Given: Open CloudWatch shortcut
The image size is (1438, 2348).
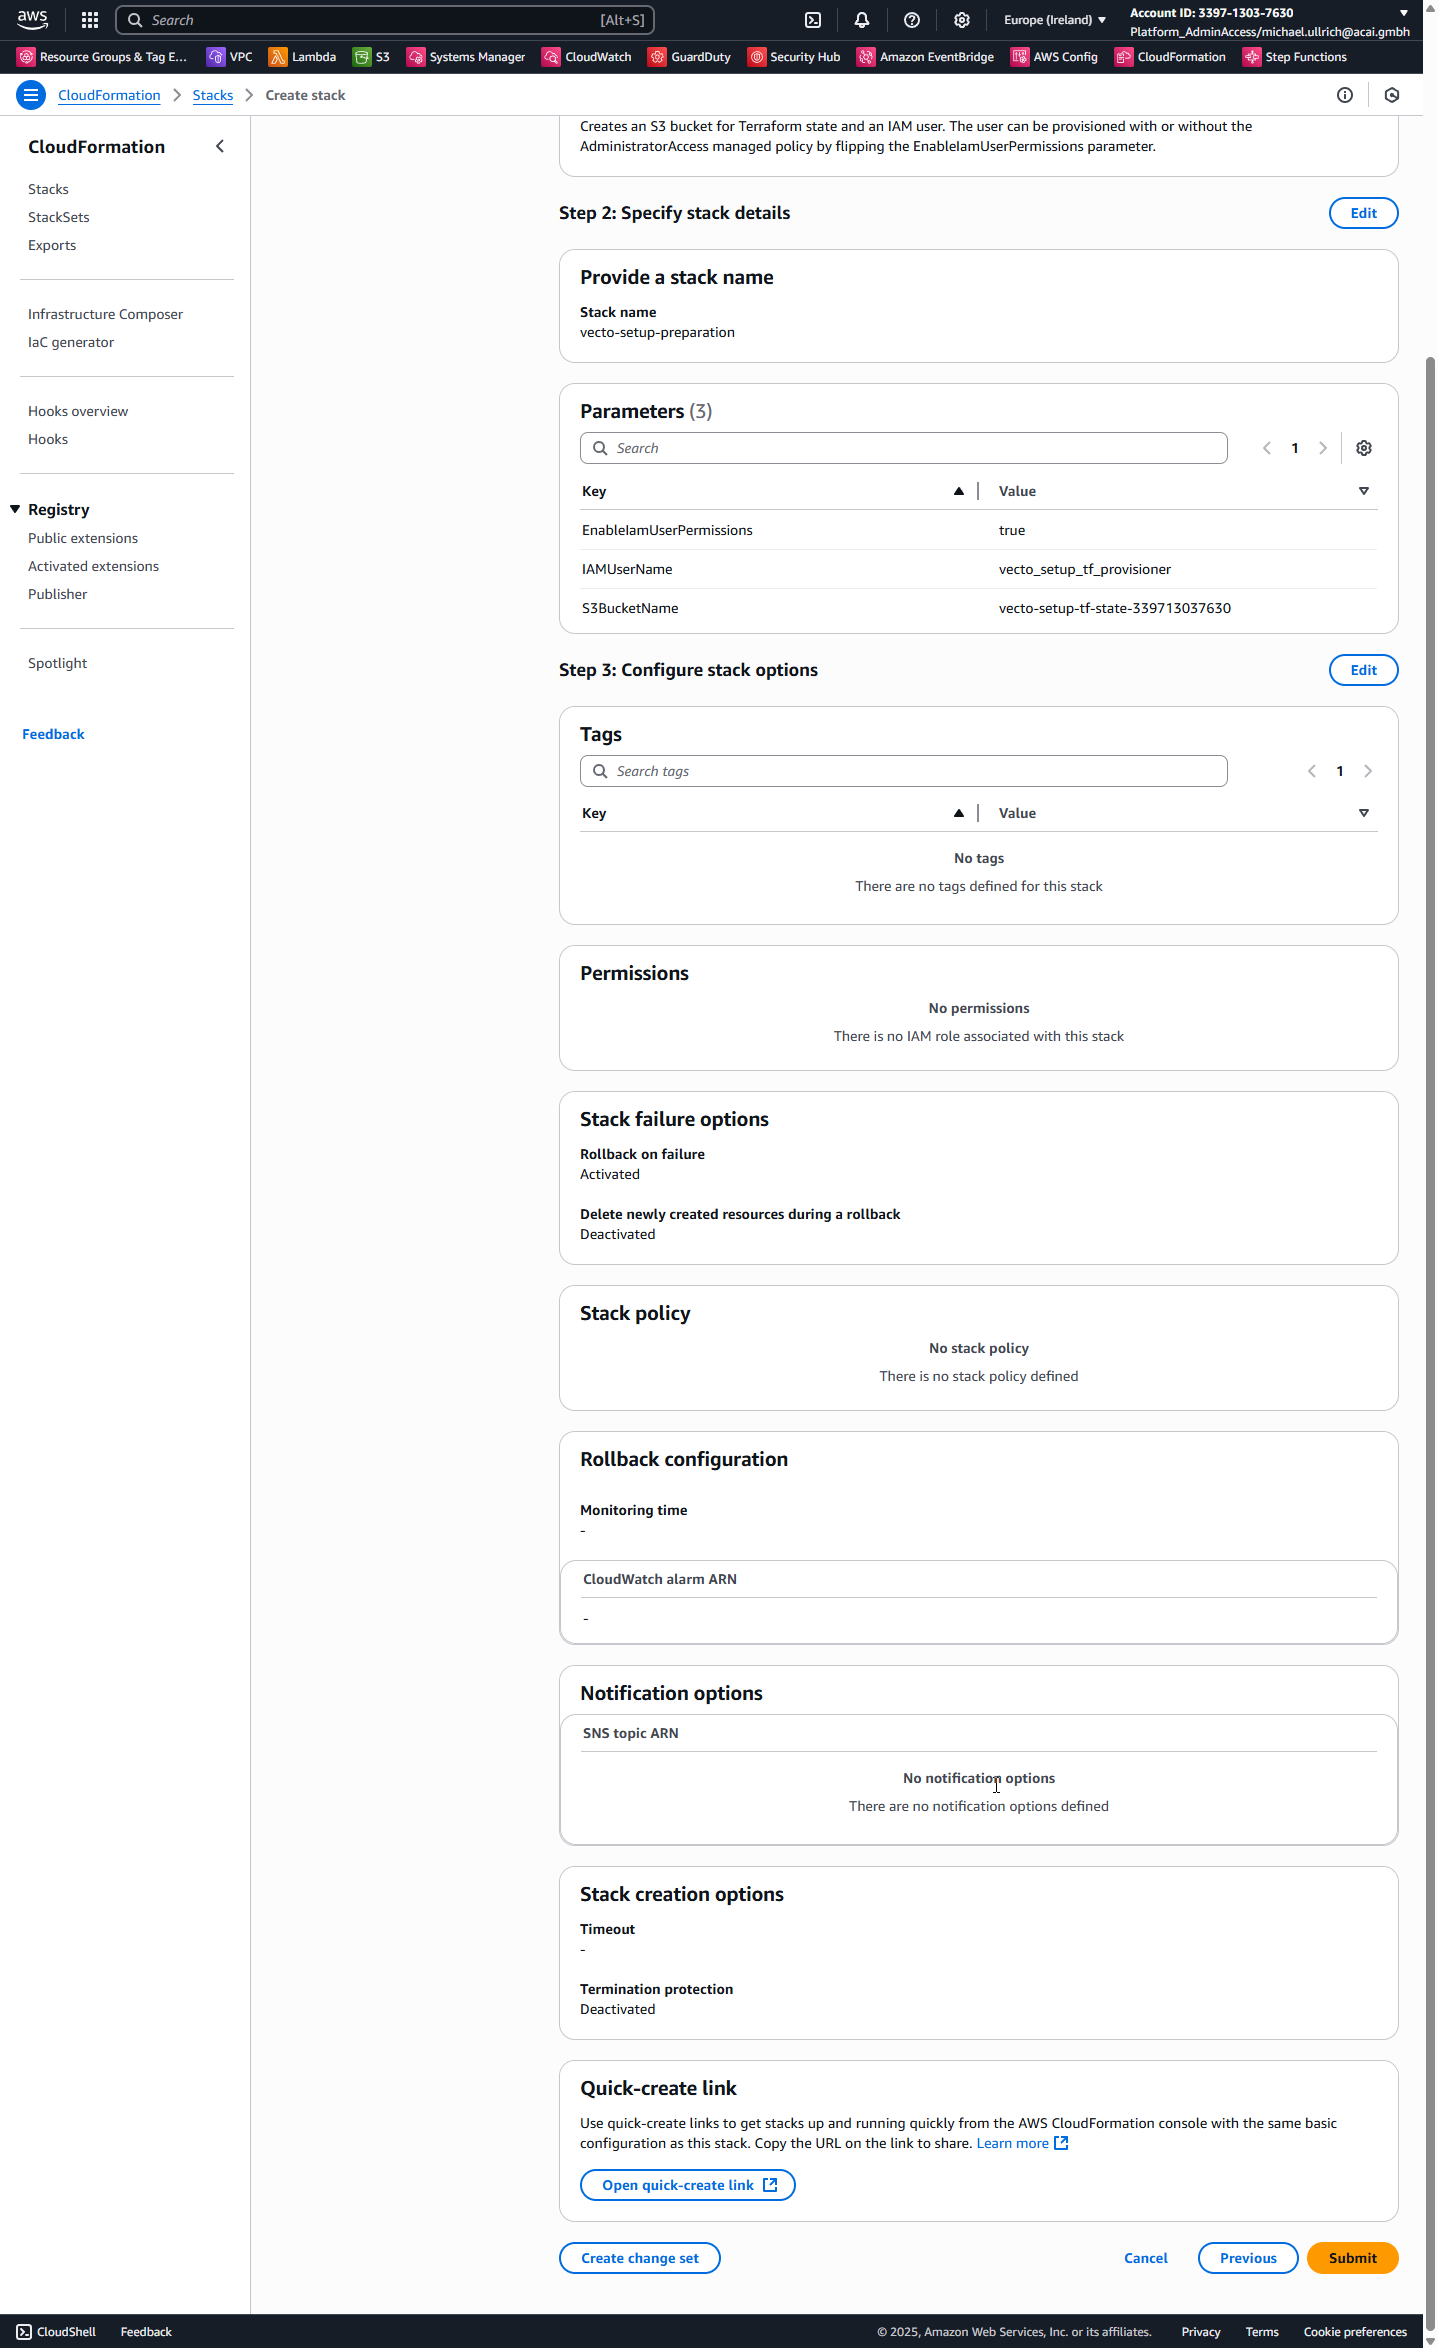Looking at the screenshot, I should tap(587, 57).
